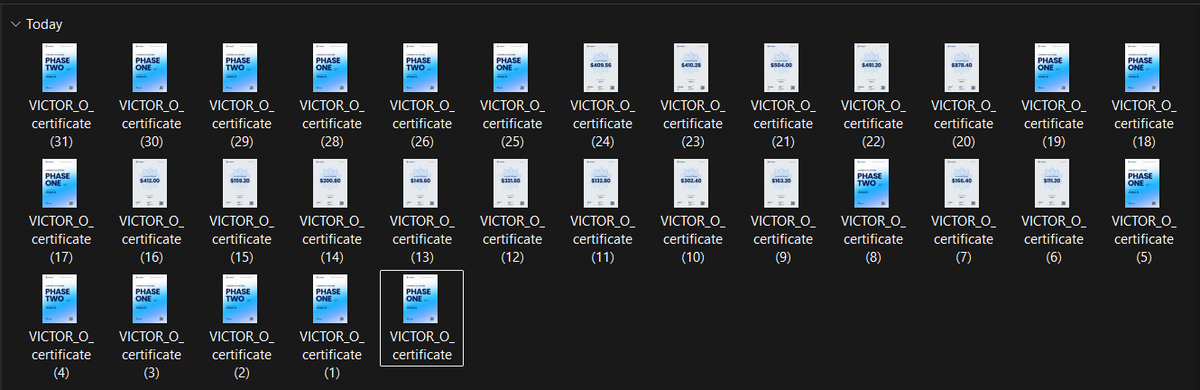
Task: Select VICTOR_O_certificate (17) file icon
Action: coord(62,183)
